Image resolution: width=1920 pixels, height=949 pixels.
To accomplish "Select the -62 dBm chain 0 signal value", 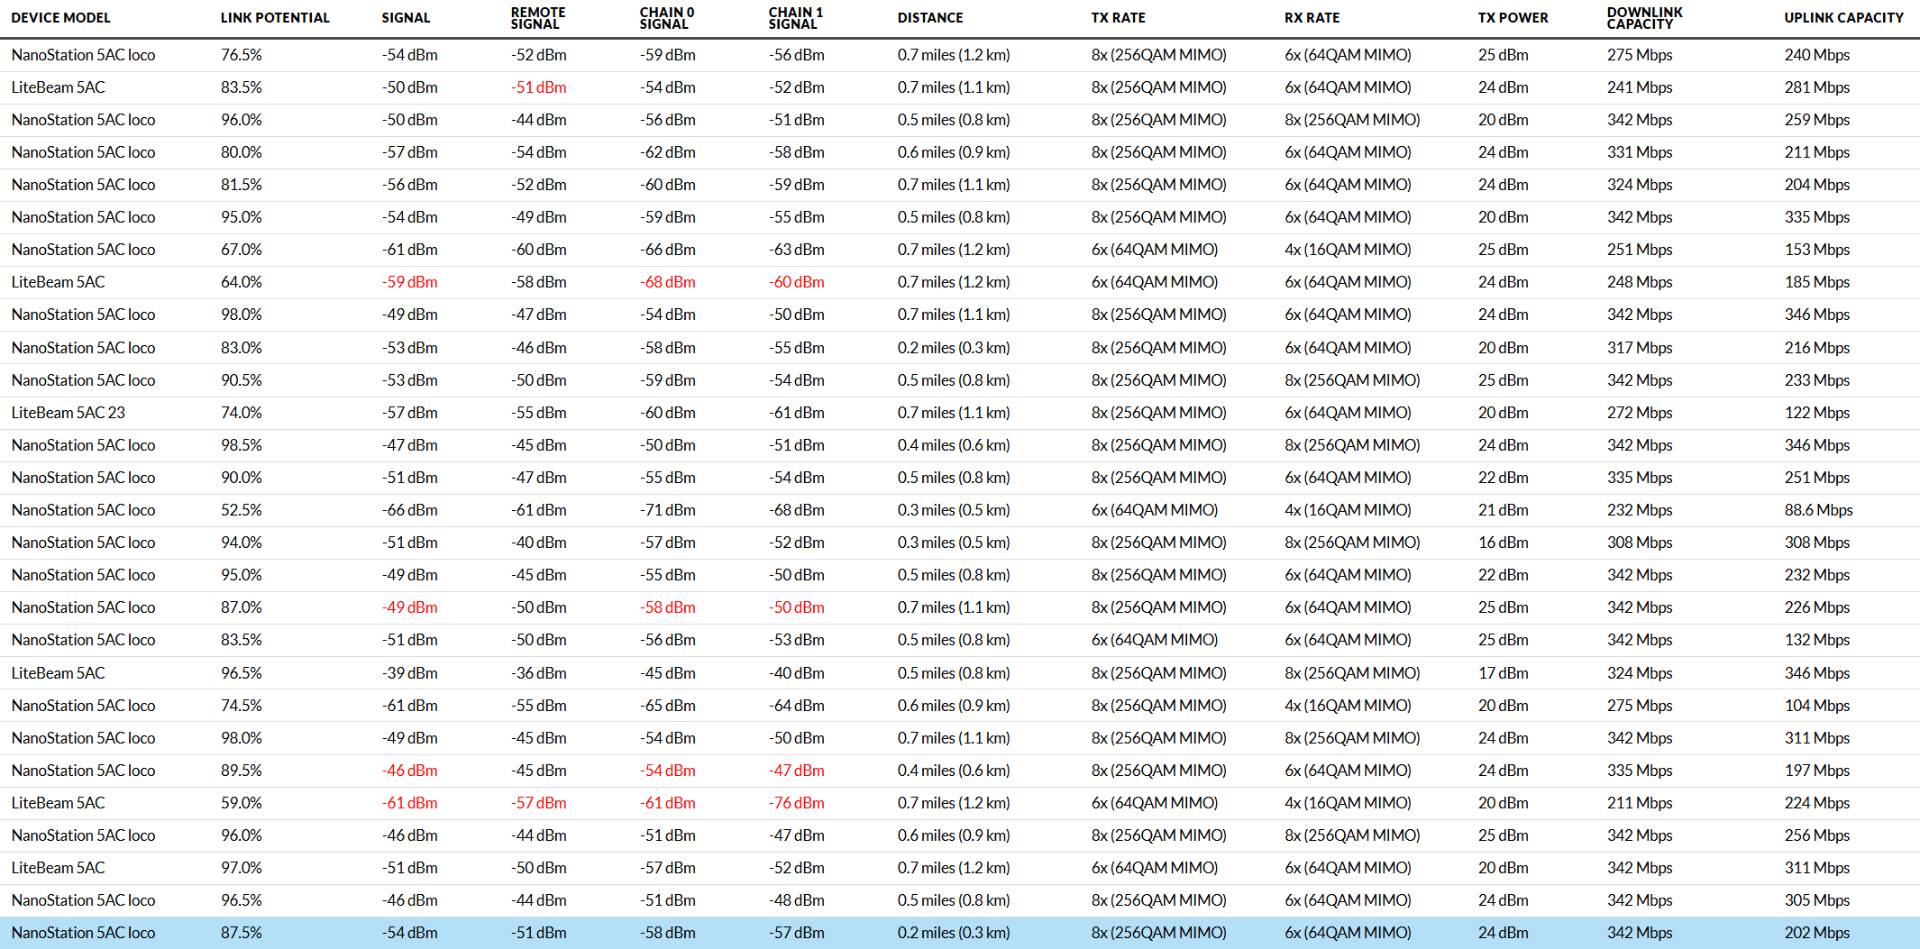I will pos(668,153).
